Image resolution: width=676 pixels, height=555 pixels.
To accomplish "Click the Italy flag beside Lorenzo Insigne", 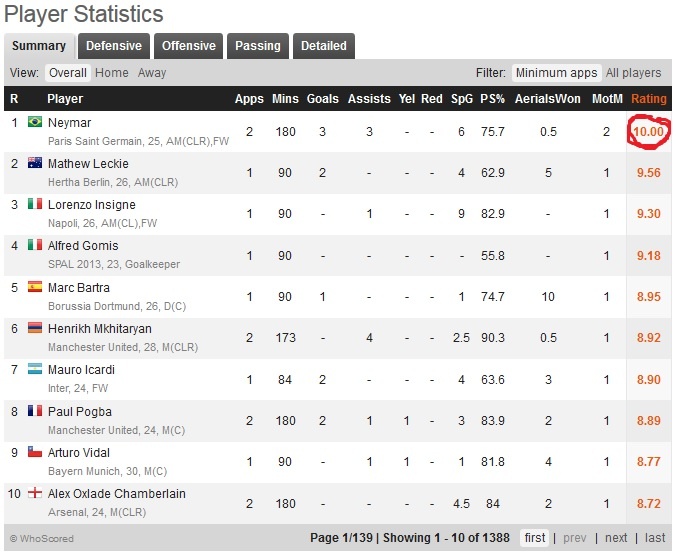I will click(x=35, y=205).
